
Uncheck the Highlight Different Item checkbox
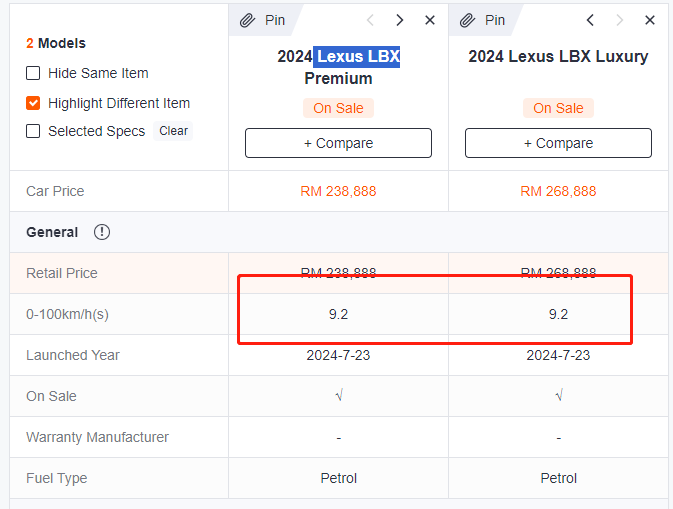(x=33, y=103)
